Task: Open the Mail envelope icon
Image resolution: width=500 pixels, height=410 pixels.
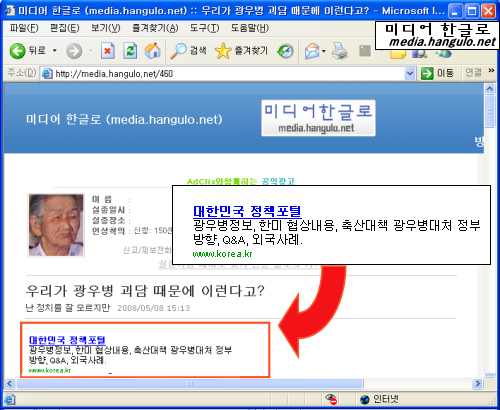Action: pyautogui.click(x=312, y=51)
